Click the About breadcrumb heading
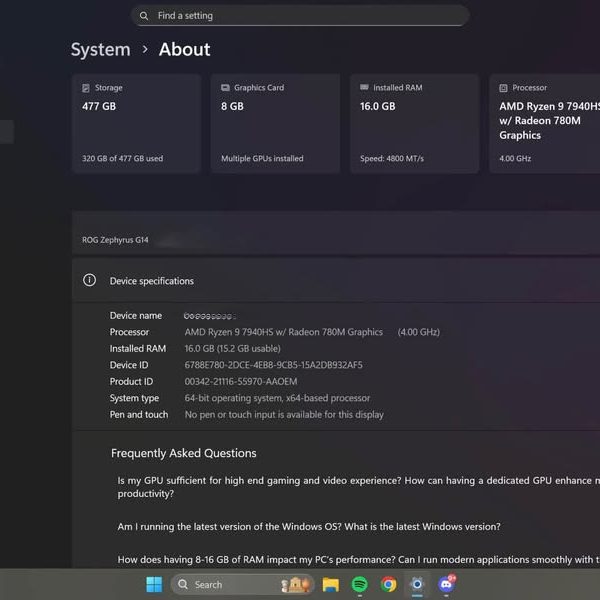 (x=184, y=49)
